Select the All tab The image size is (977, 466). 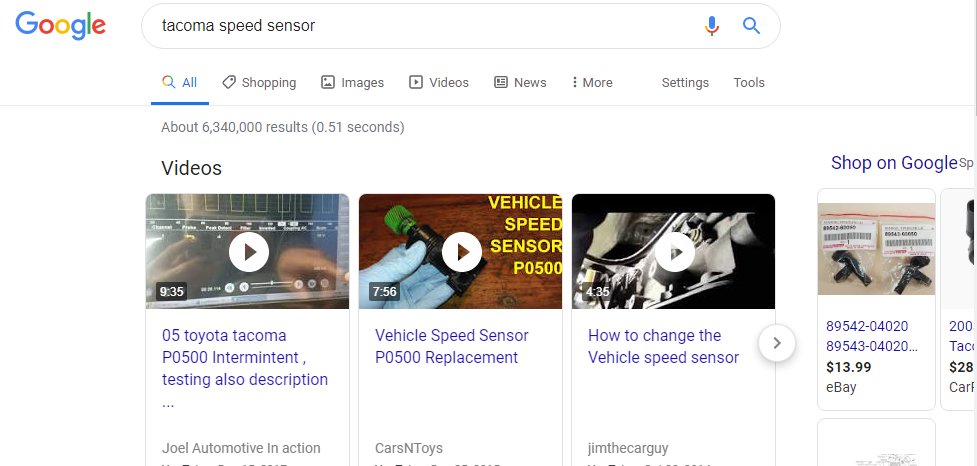(179, 82)
